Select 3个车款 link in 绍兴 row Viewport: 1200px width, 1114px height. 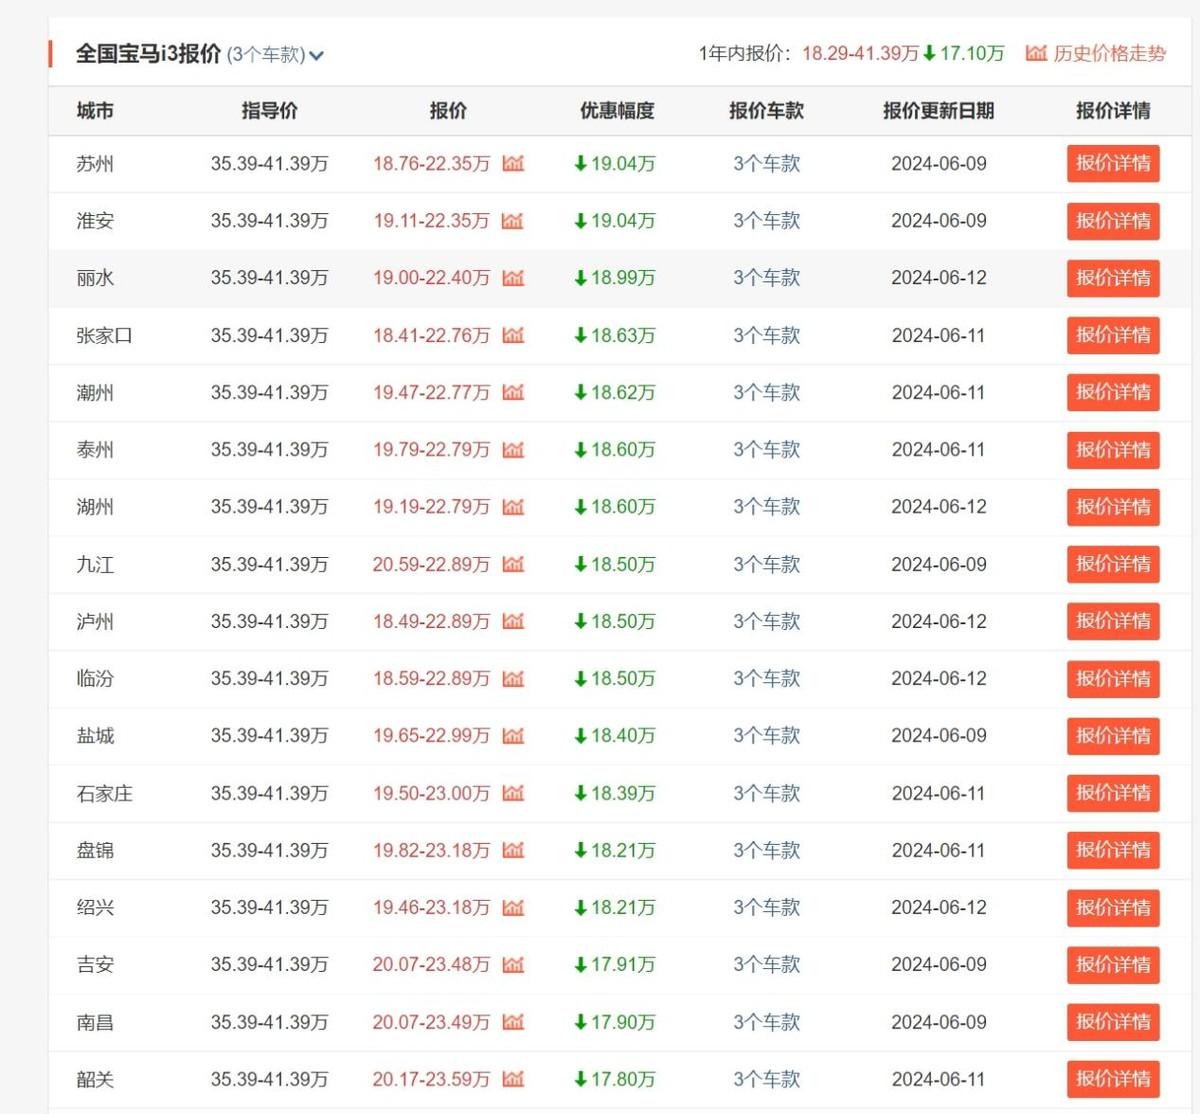point(766,908)
